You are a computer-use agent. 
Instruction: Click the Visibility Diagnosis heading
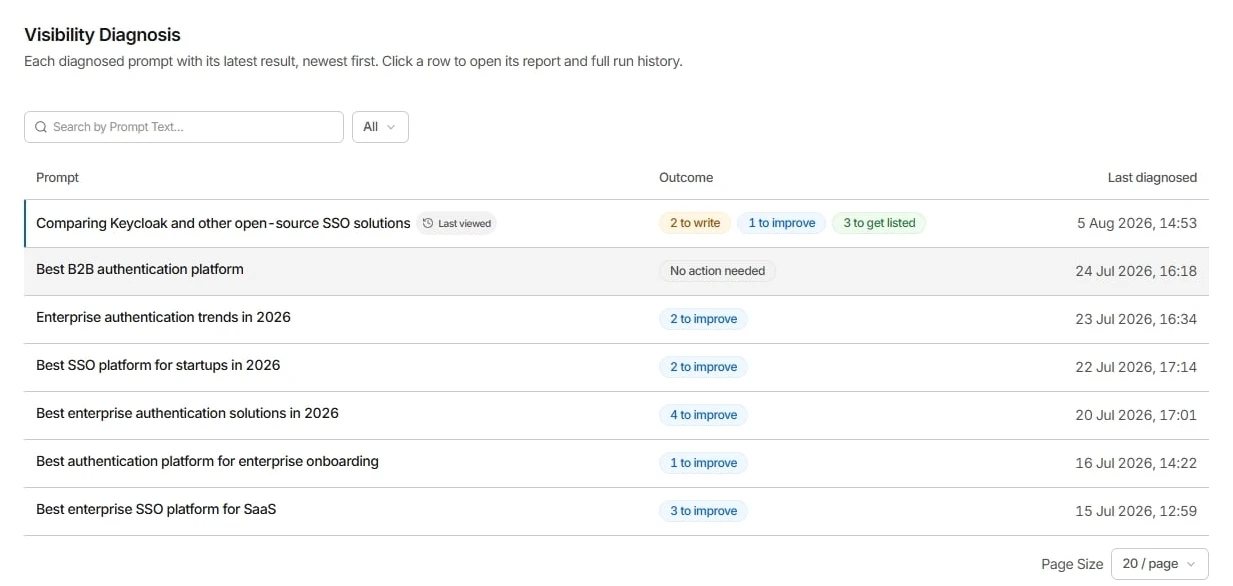click(102, 35)
